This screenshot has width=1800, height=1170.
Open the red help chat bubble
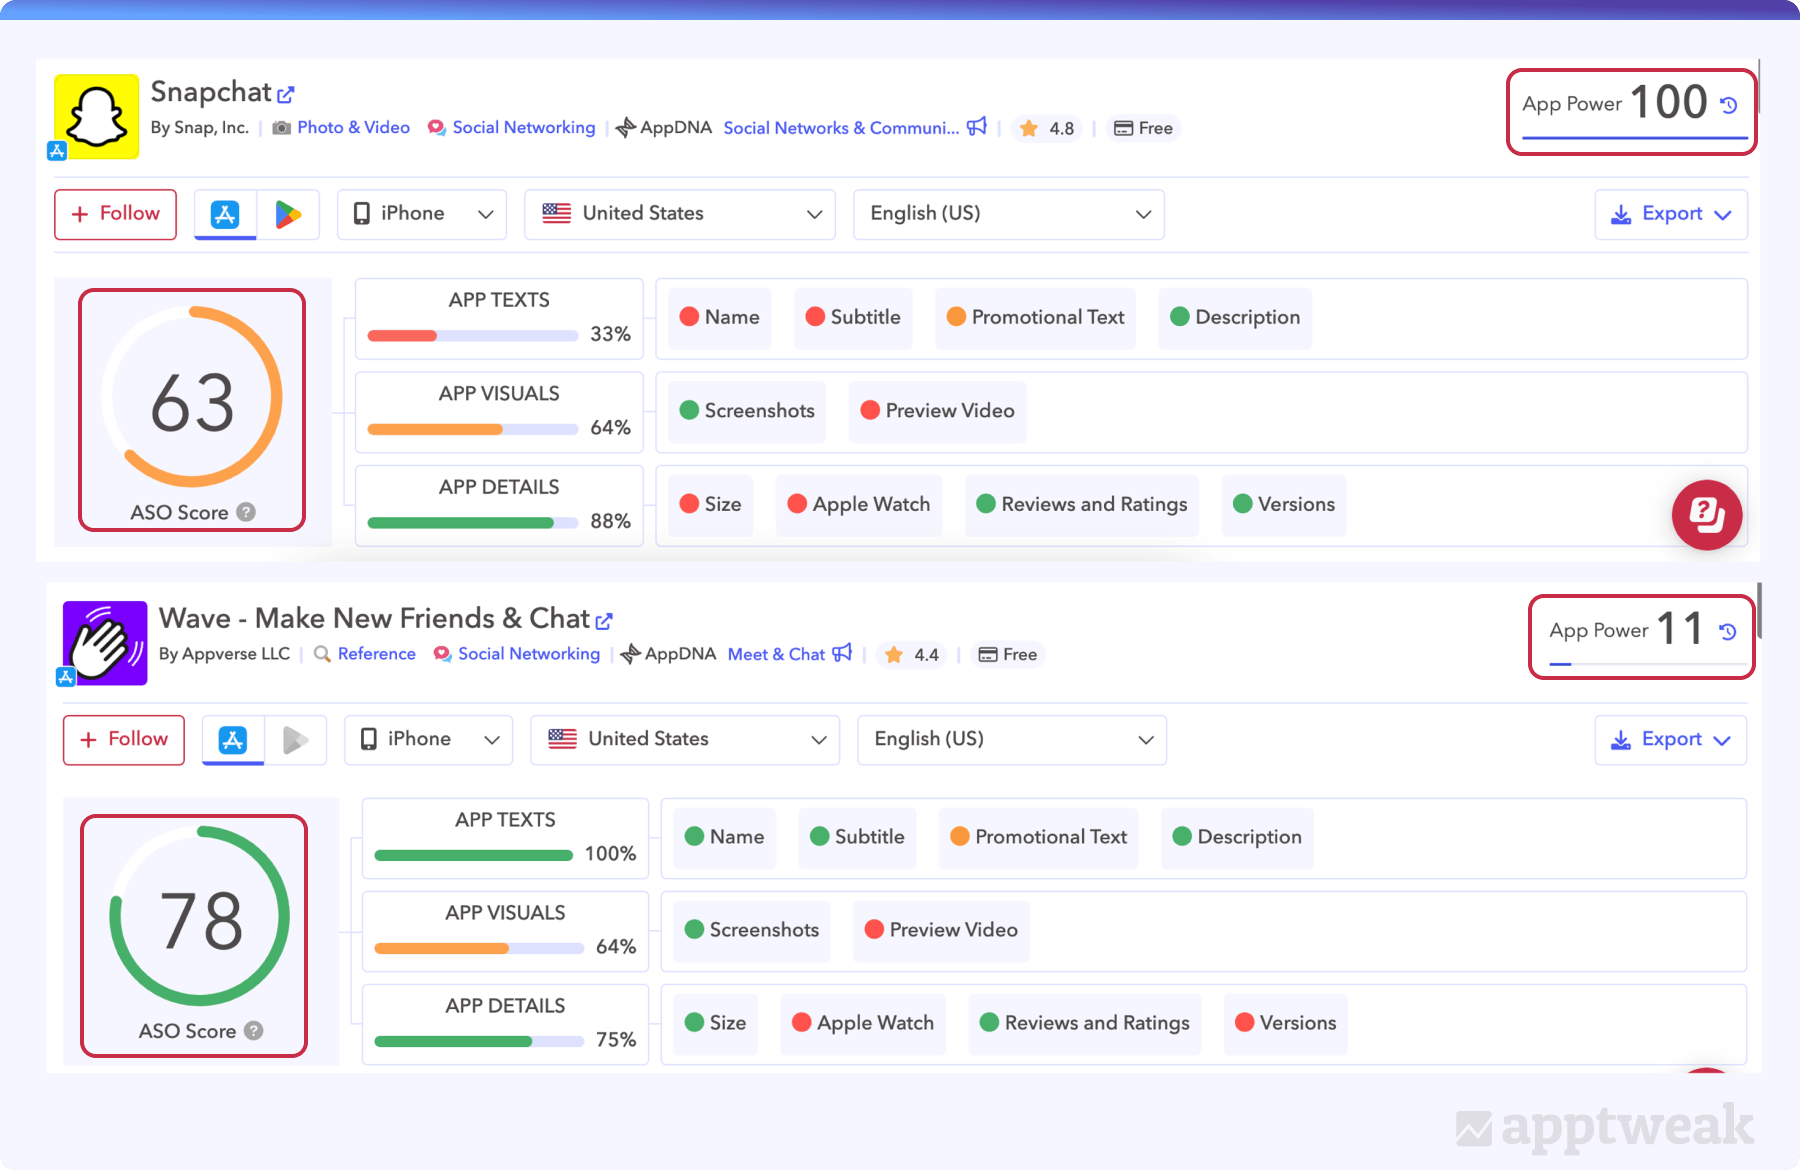(1707, 515)
